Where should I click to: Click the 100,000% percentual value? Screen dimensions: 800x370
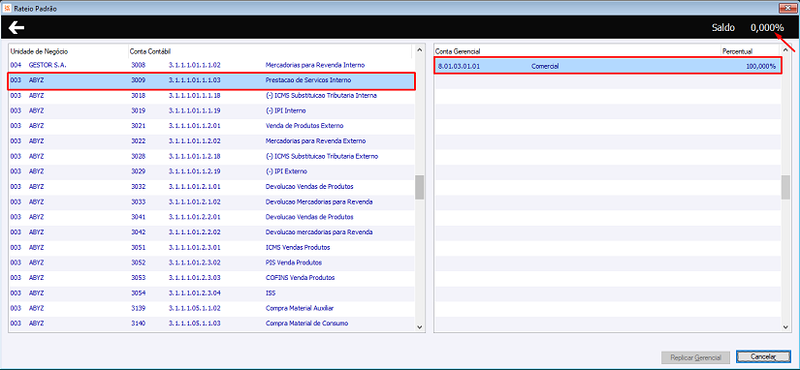click(761, 66)
